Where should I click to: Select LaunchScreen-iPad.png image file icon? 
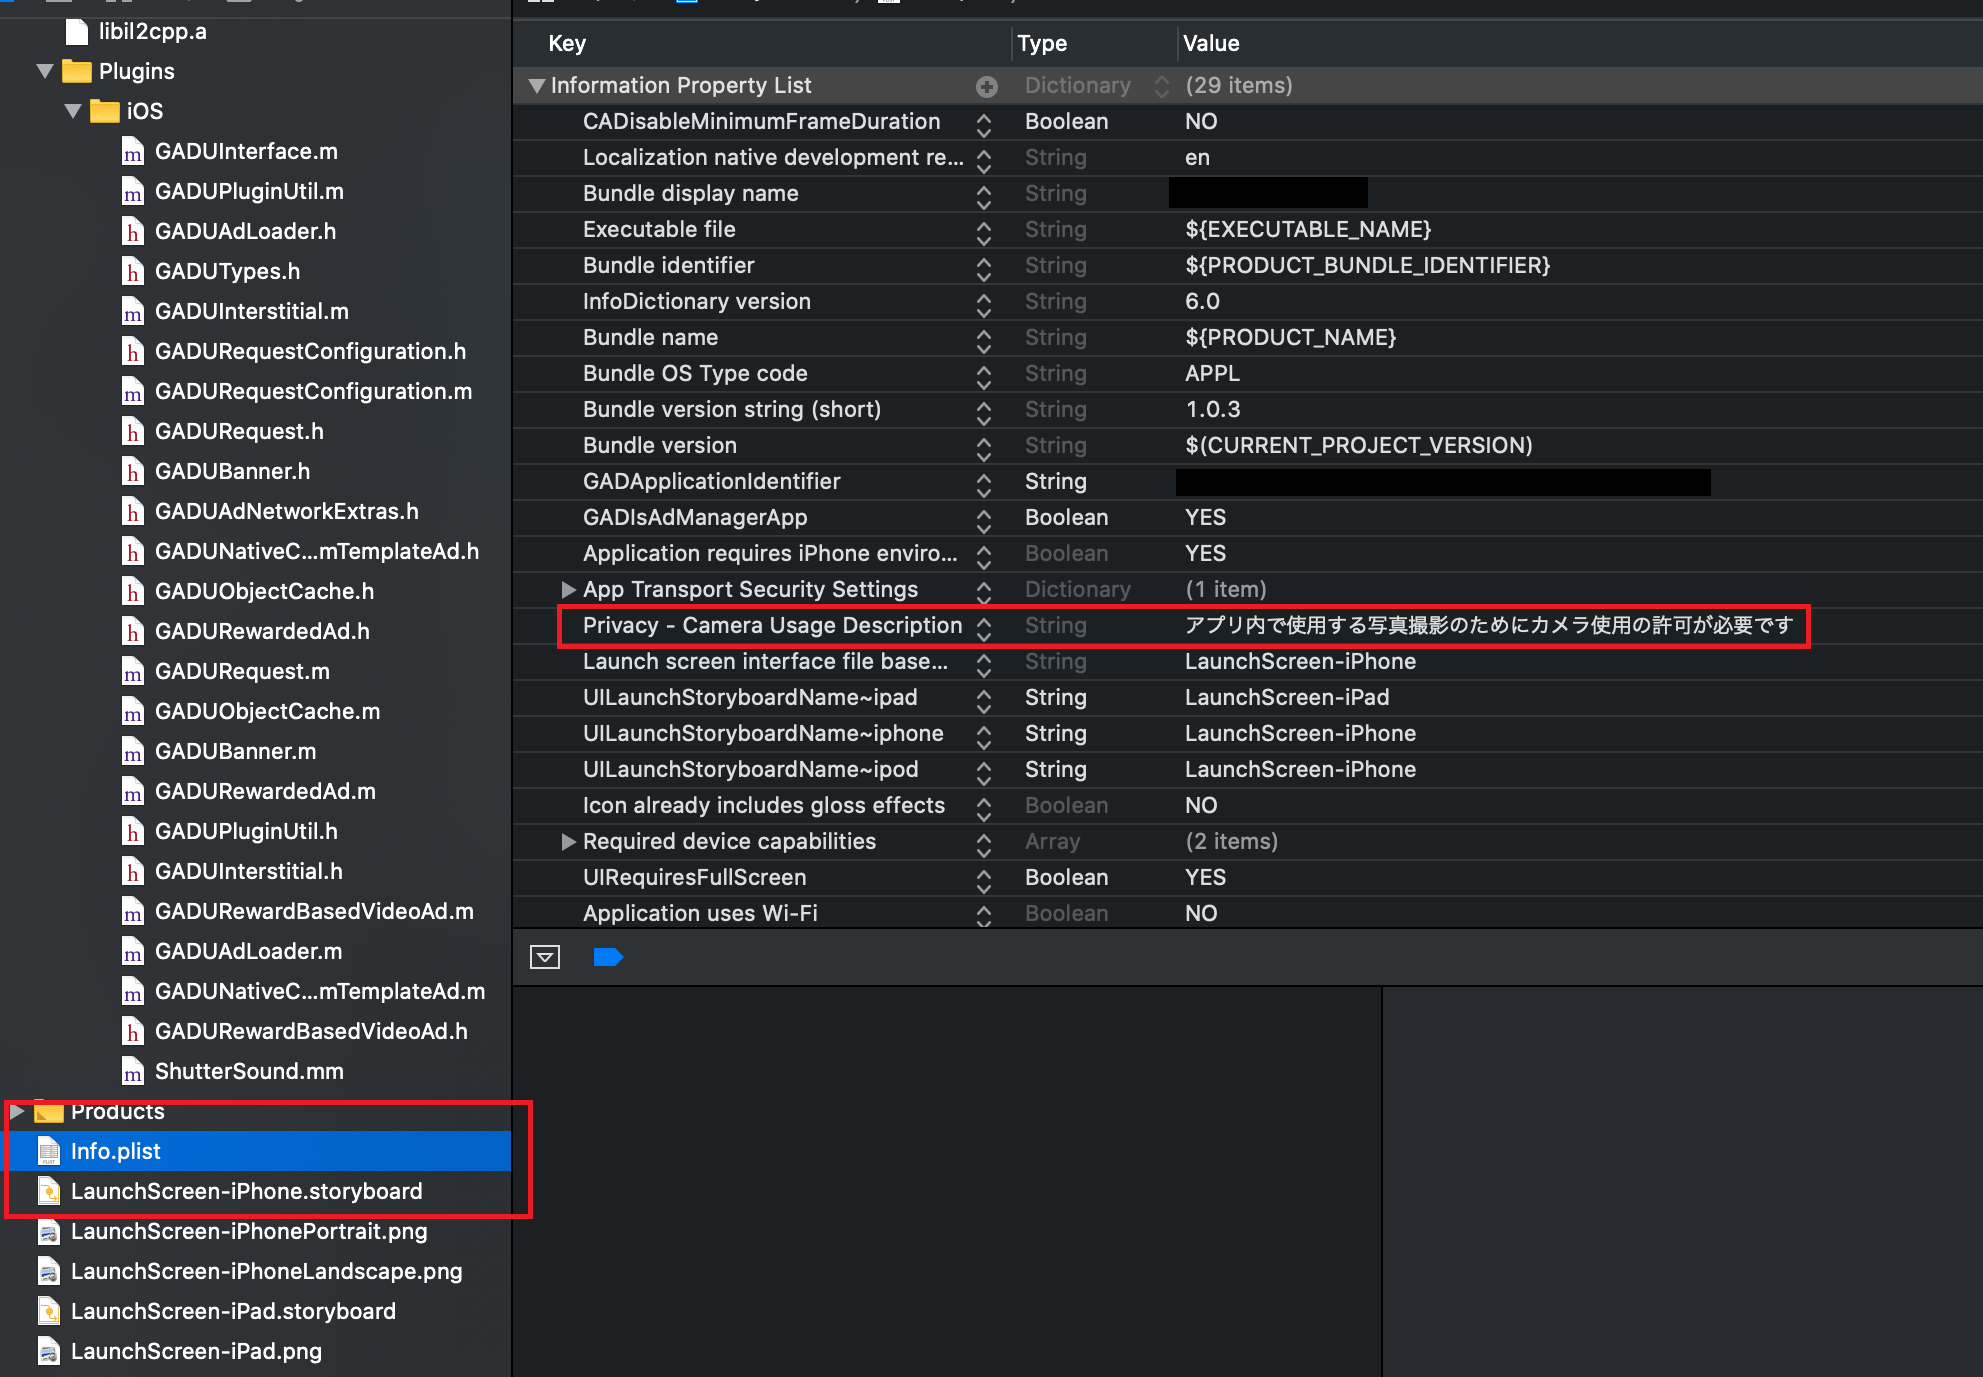point(48,1352)
